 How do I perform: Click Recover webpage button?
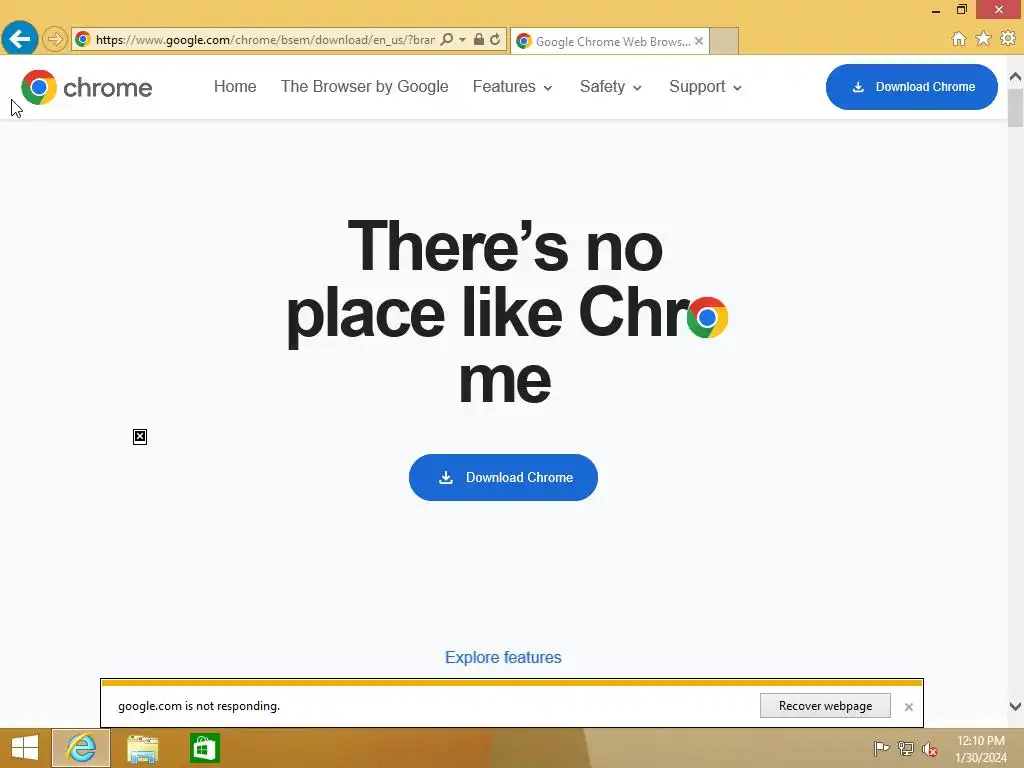[x=825, y=706]
